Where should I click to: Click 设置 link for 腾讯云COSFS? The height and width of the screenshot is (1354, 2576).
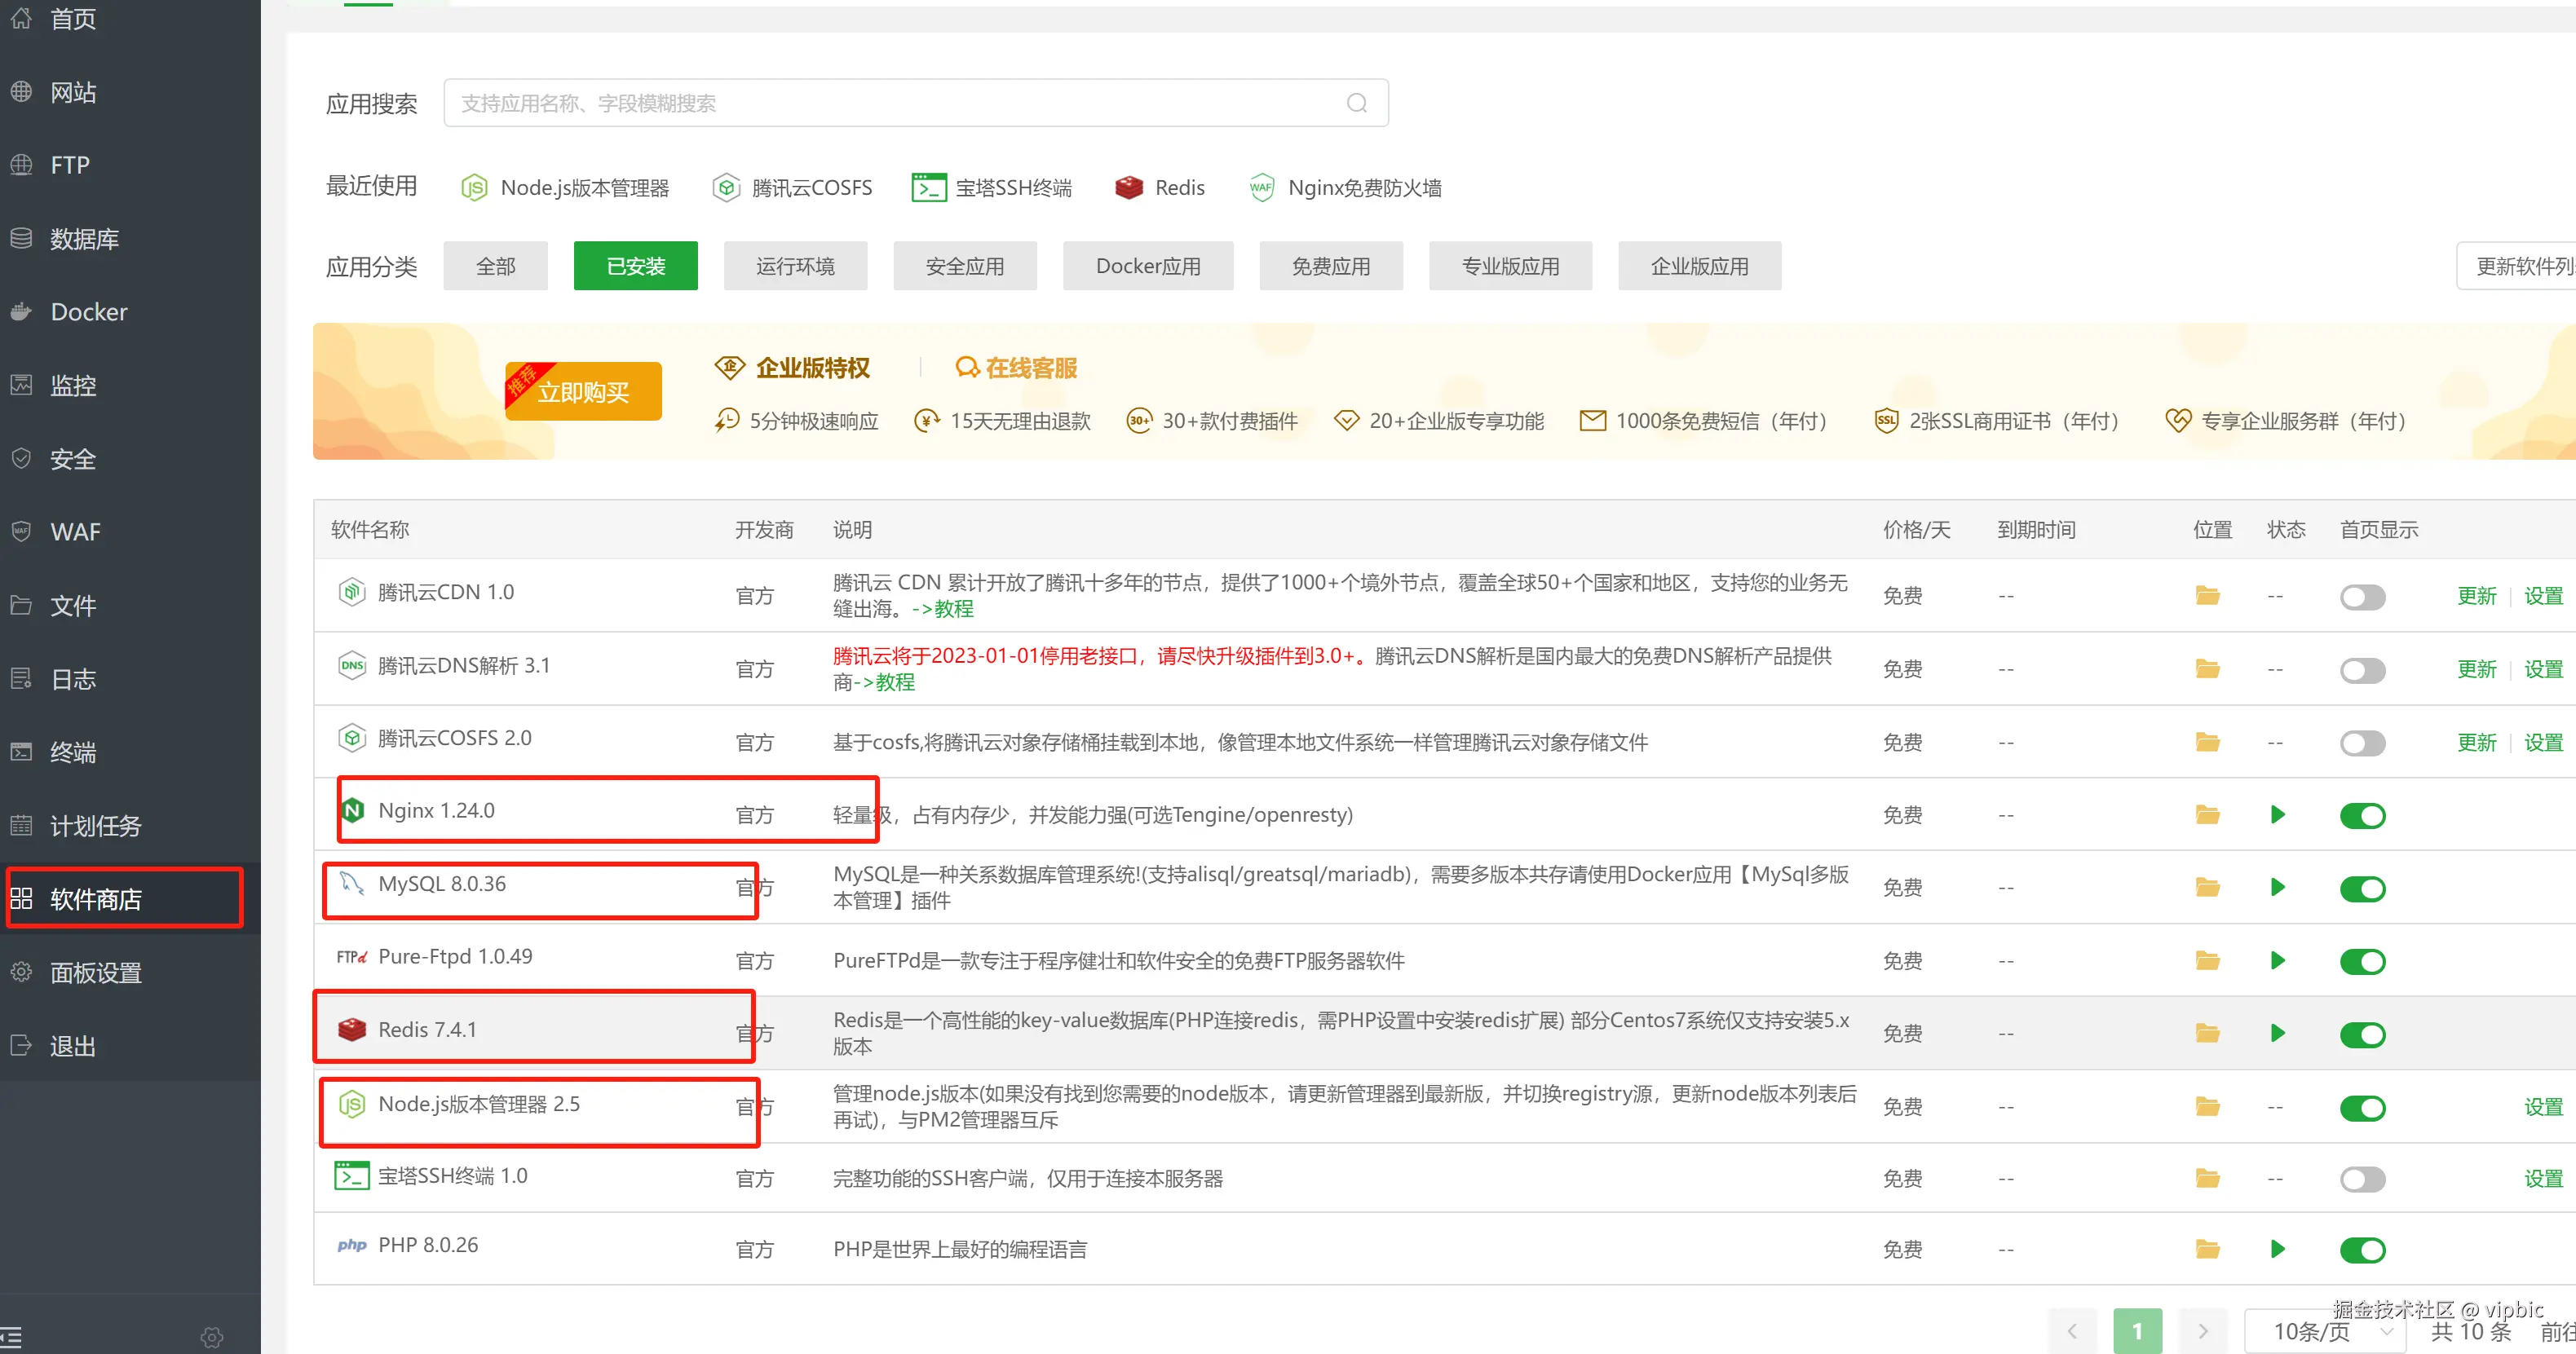coord(2543,743)
